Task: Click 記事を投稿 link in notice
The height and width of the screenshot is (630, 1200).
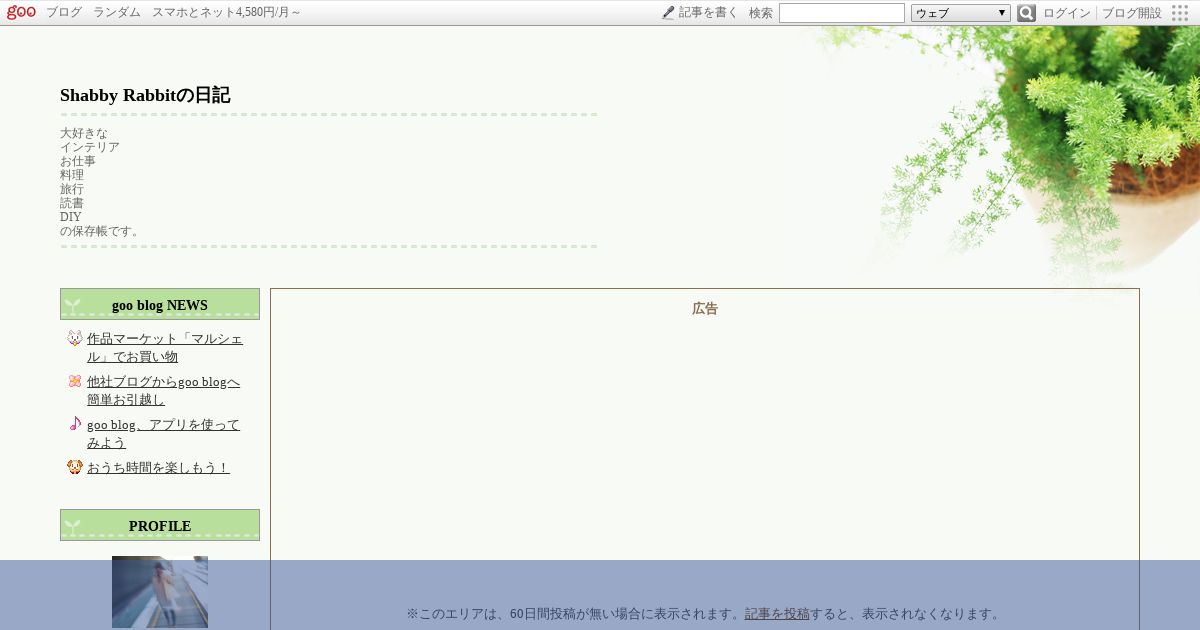Action: (x=777, y=614)
